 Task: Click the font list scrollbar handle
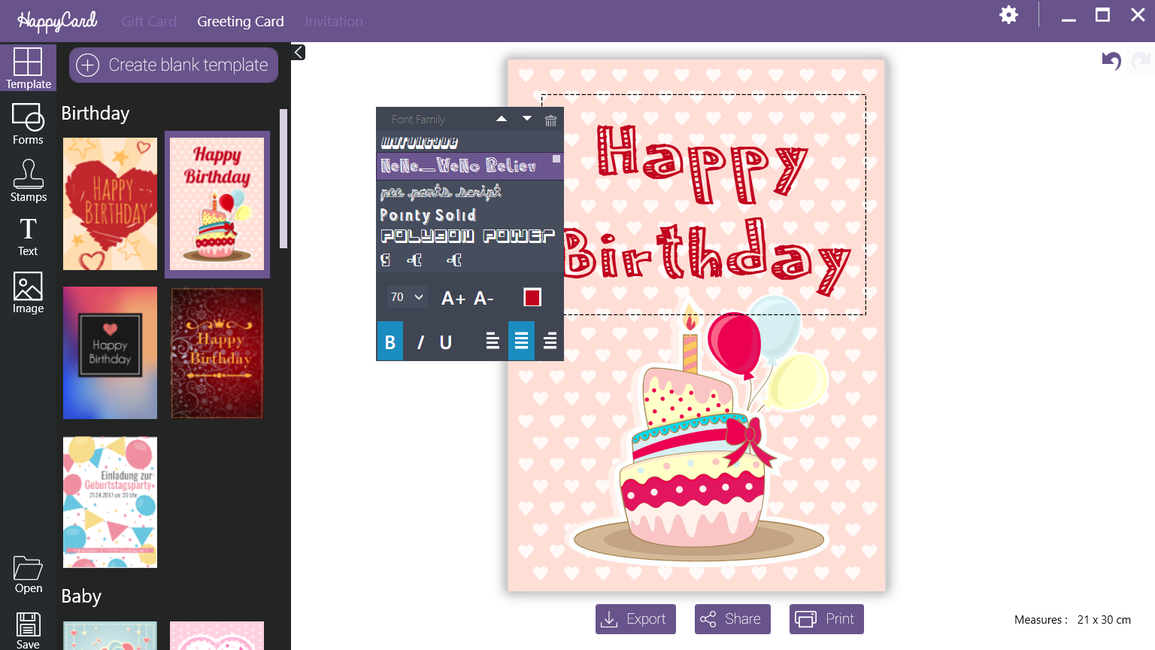557,159
